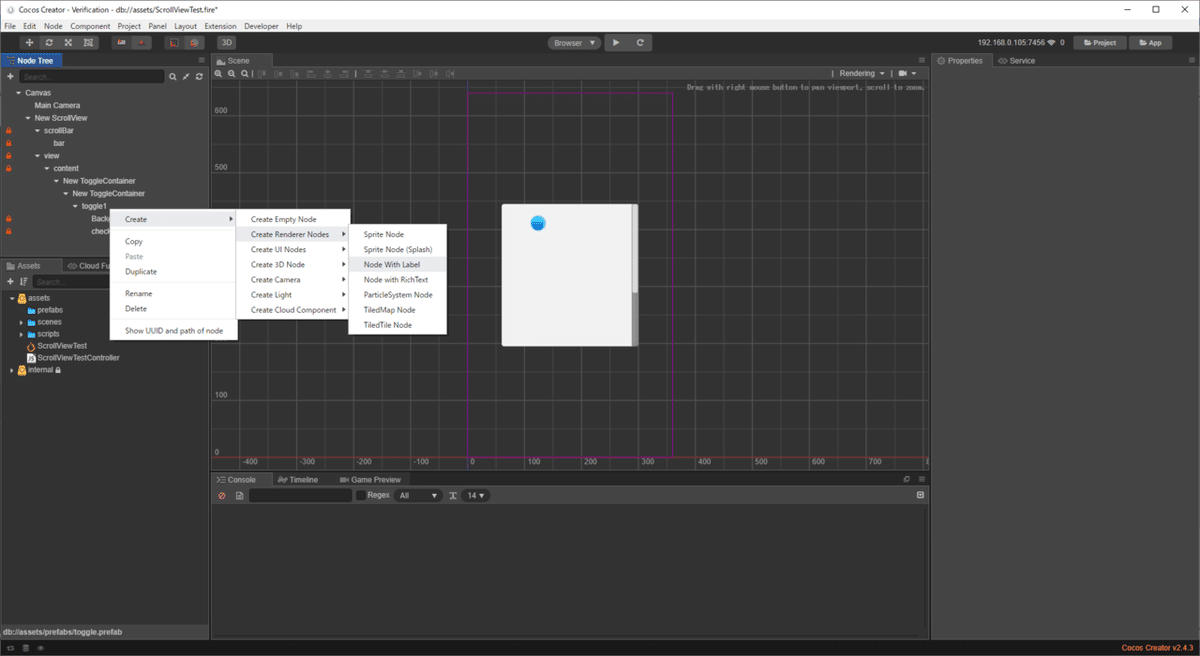This screenshot has width=1200, height=656.
Task: Open the Extension menu
Action: [x=220, y=26]
